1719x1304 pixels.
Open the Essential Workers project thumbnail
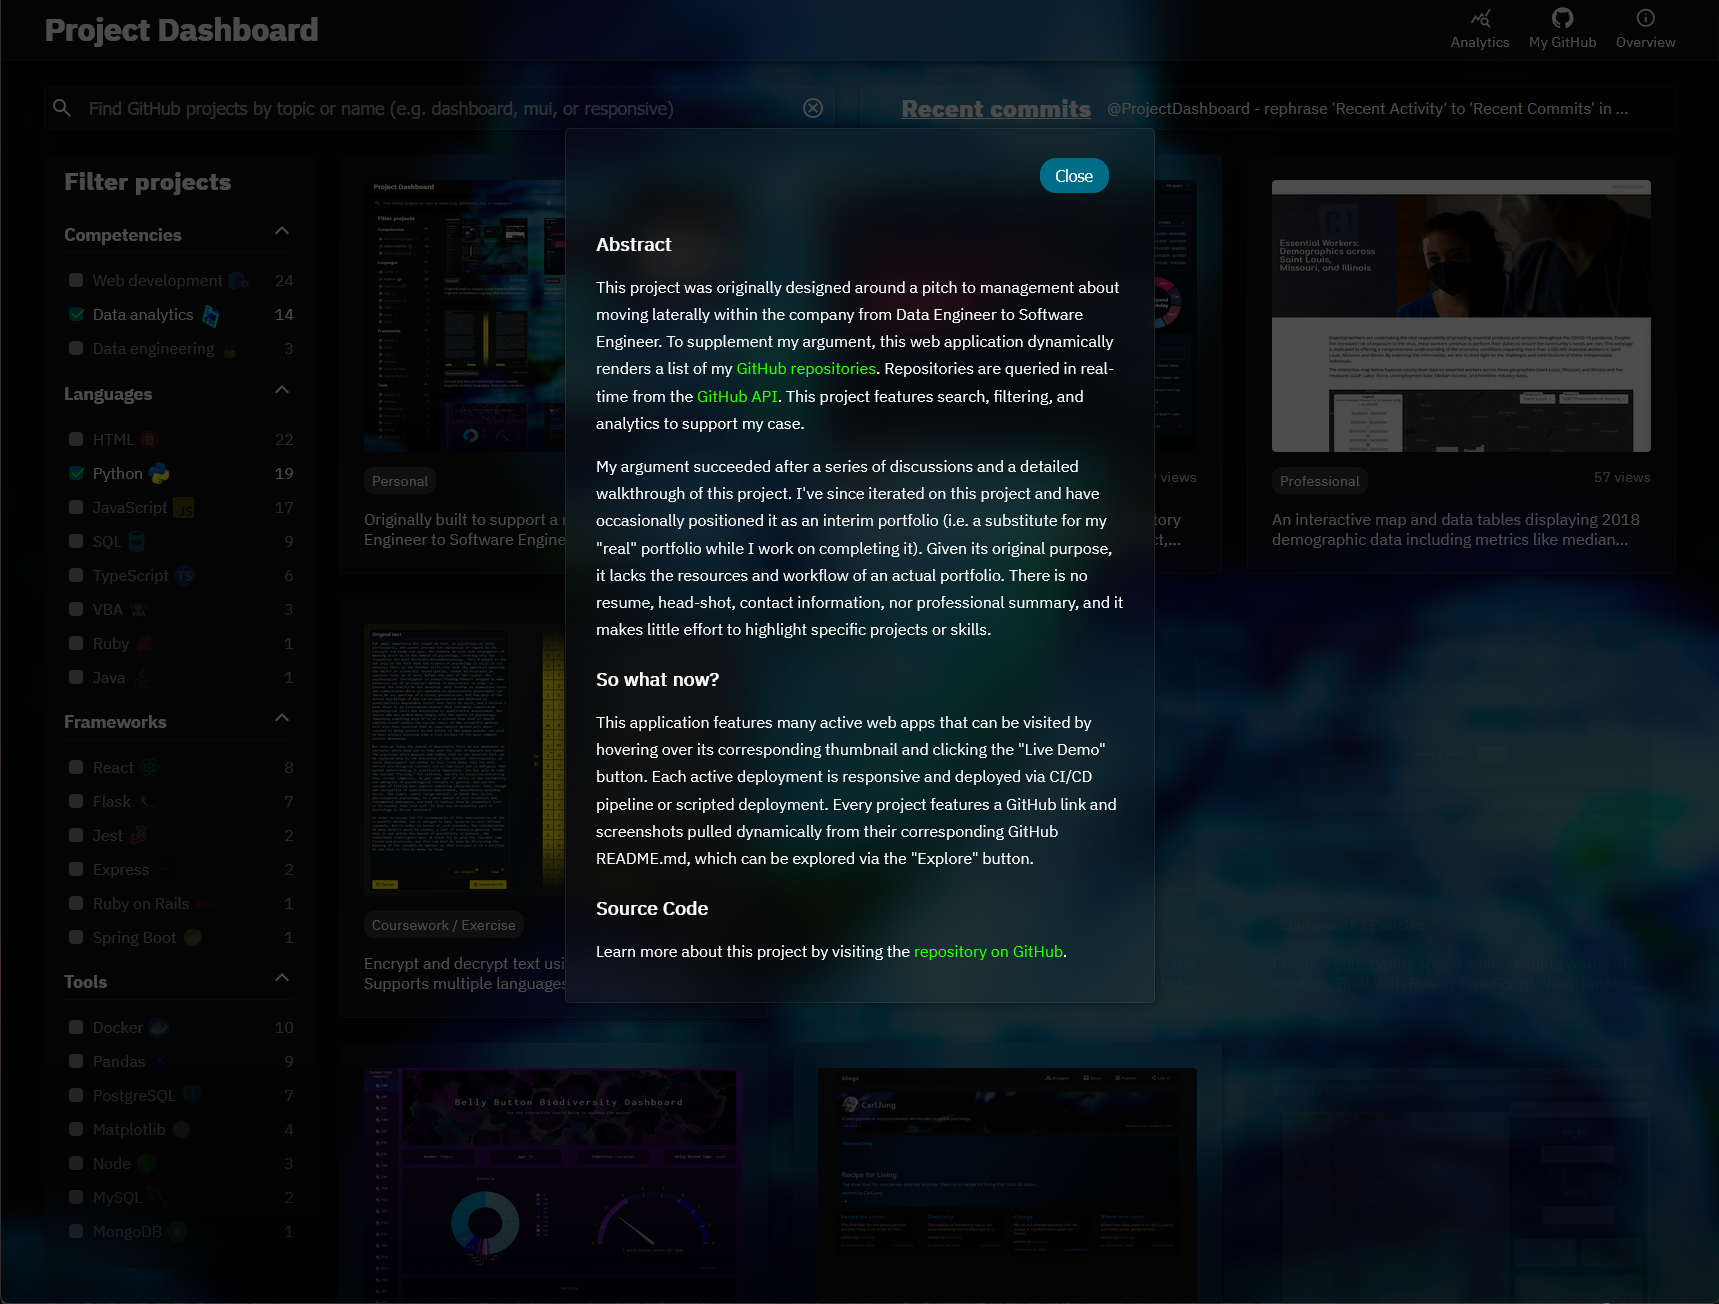(x=1460, y=316)
